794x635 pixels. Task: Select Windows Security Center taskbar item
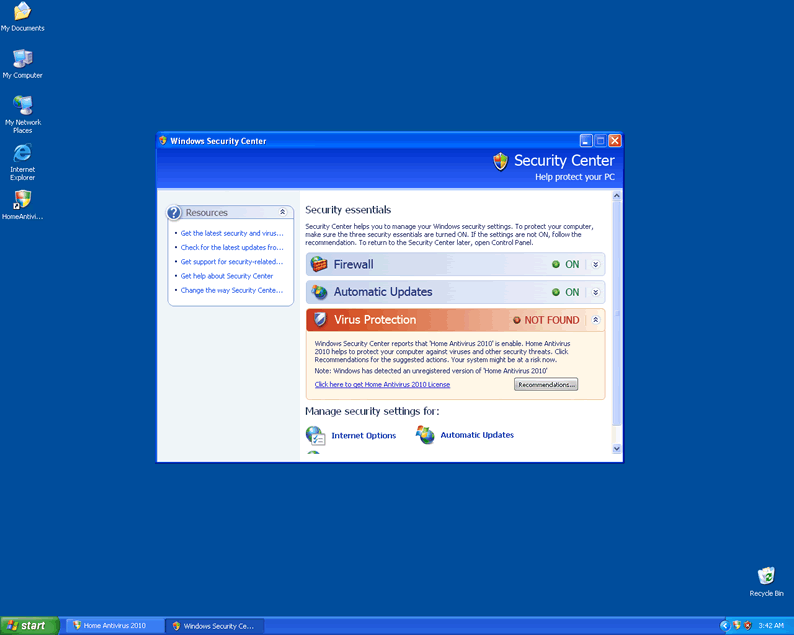coord(214,625)
